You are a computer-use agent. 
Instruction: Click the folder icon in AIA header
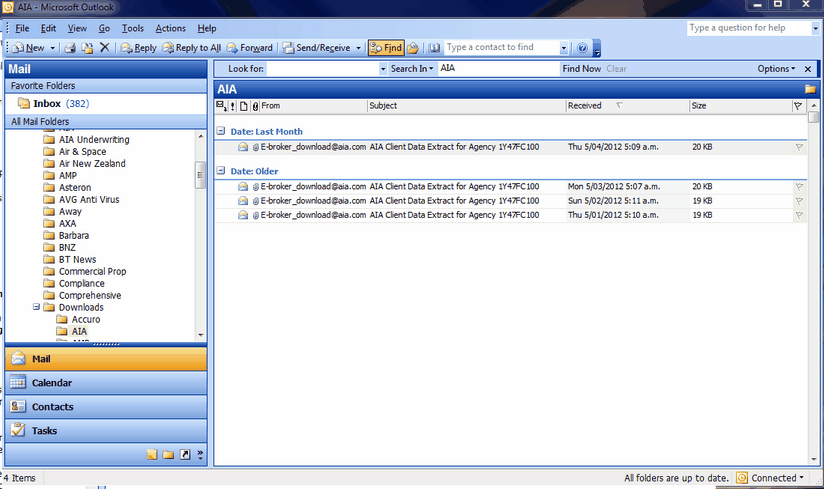810,89
